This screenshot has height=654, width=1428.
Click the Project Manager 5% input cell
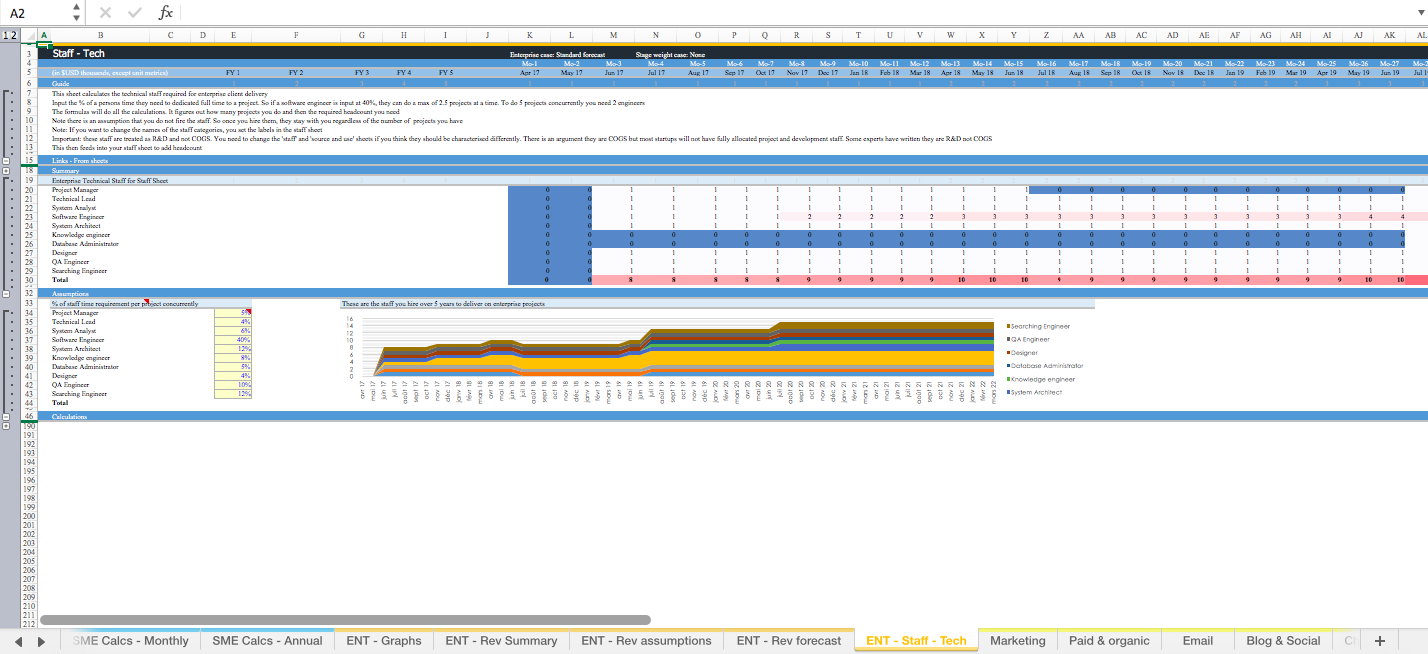click(233, 313)
